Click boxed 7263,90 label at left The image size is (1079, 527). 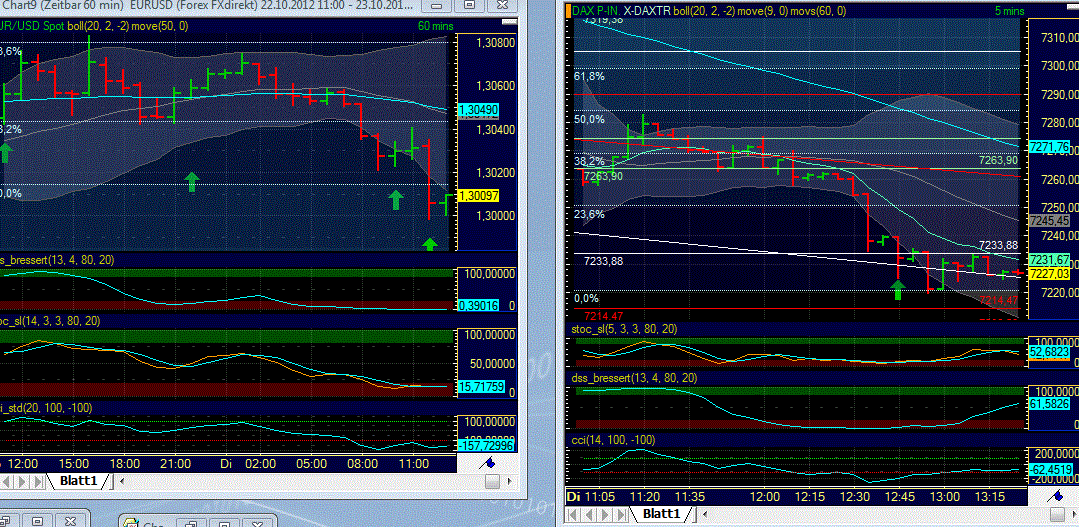coord(603,176)
